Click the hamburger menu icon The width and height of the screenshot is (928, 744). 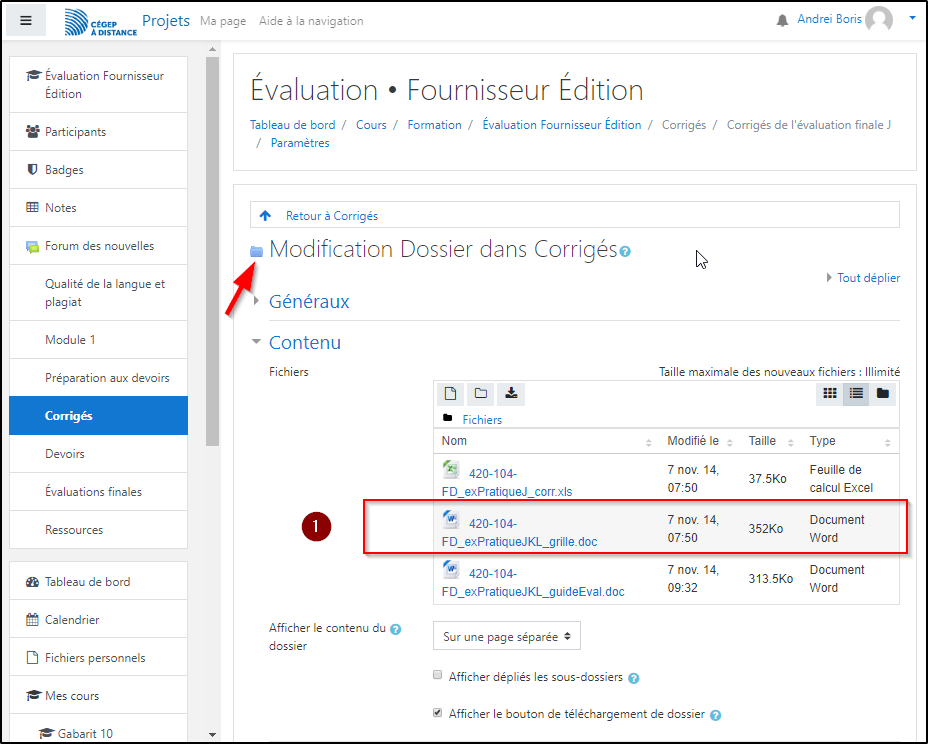(x=26, y=20)
